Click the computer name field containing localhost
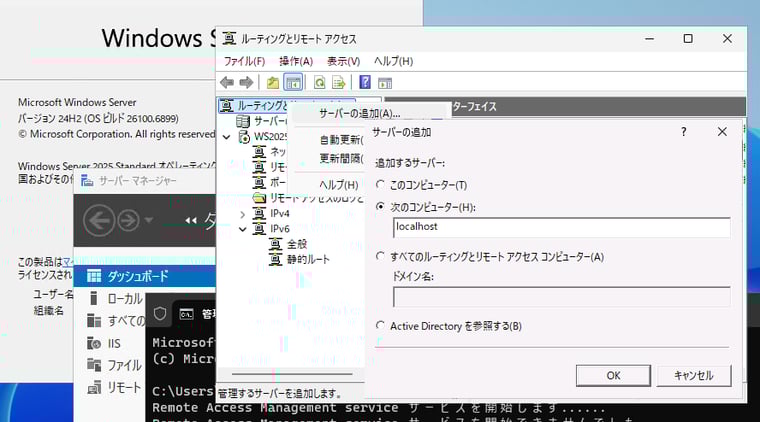The height and width of the screenshot is (422, 760). point(562,227)
